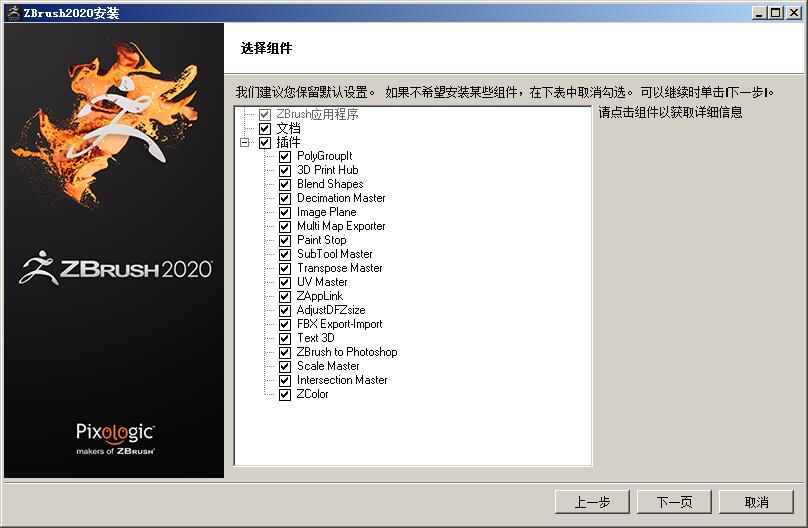Select the 插件 tree item label

click(288, 142)
